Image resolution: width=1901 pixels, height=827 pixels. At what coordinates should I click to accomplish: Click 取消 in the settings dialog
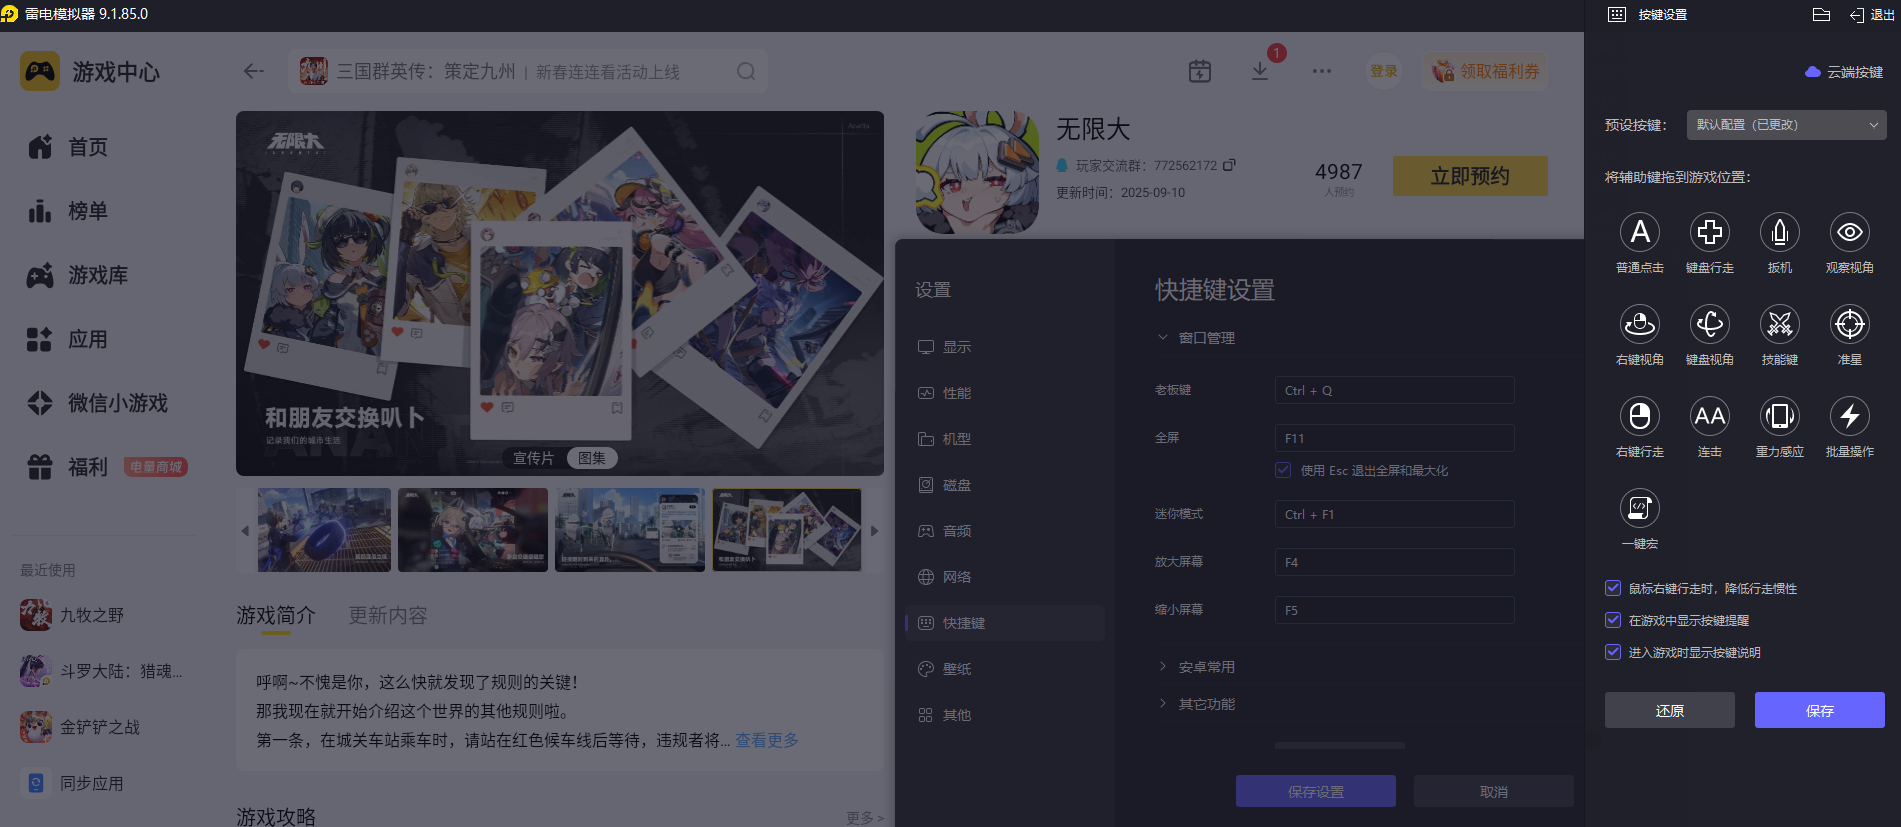pos(1494,791)
